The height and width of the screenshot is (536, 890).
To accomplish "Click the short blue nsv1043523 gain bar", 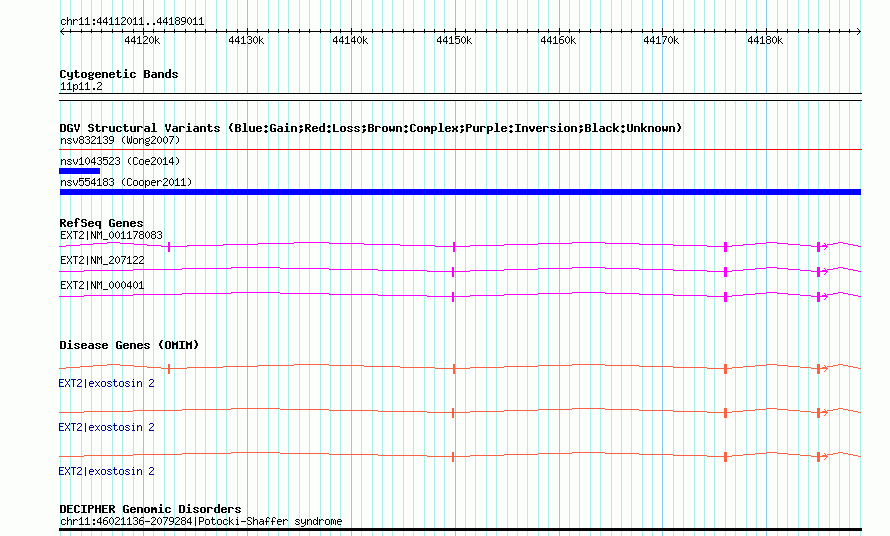I will [x=79, y=171].
